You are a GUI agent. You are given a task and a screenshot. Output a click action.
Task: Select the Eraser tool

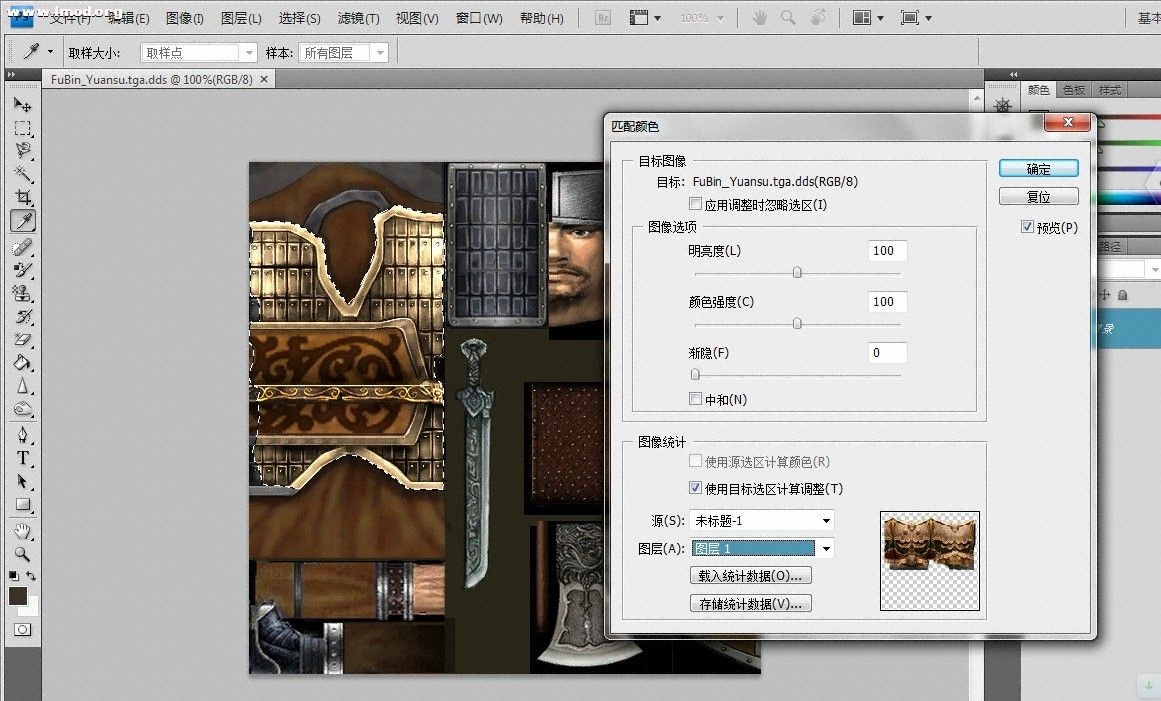(22, 340)
